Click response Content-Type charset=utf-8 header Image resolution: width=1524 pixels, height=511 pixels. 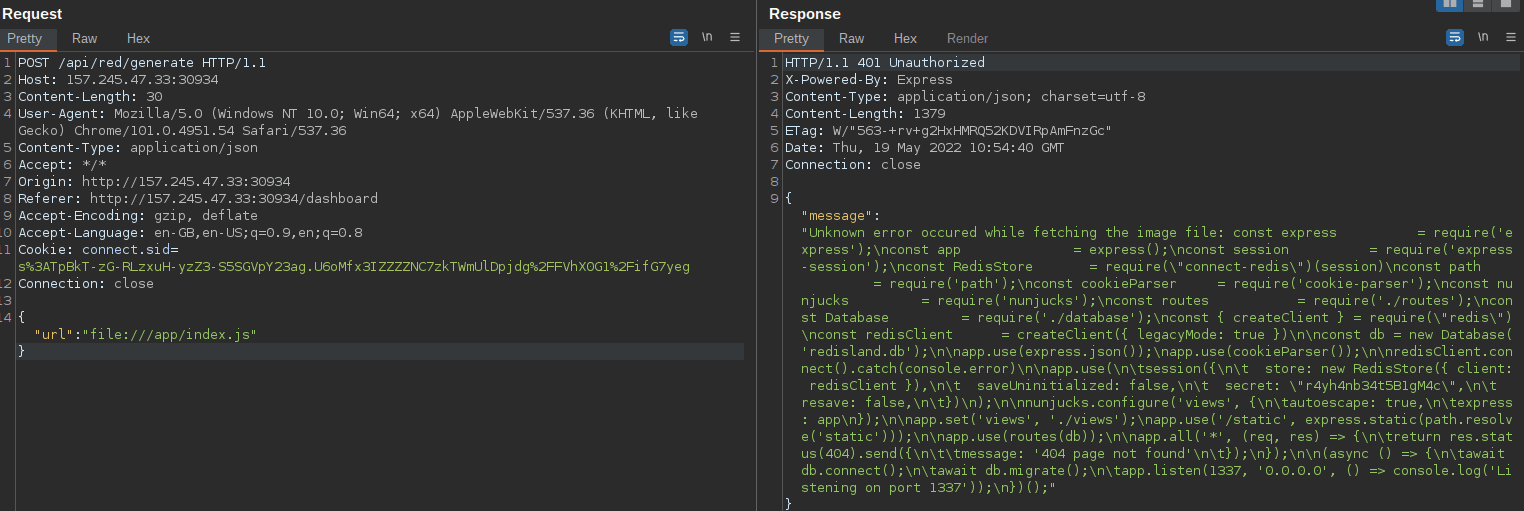965,96
